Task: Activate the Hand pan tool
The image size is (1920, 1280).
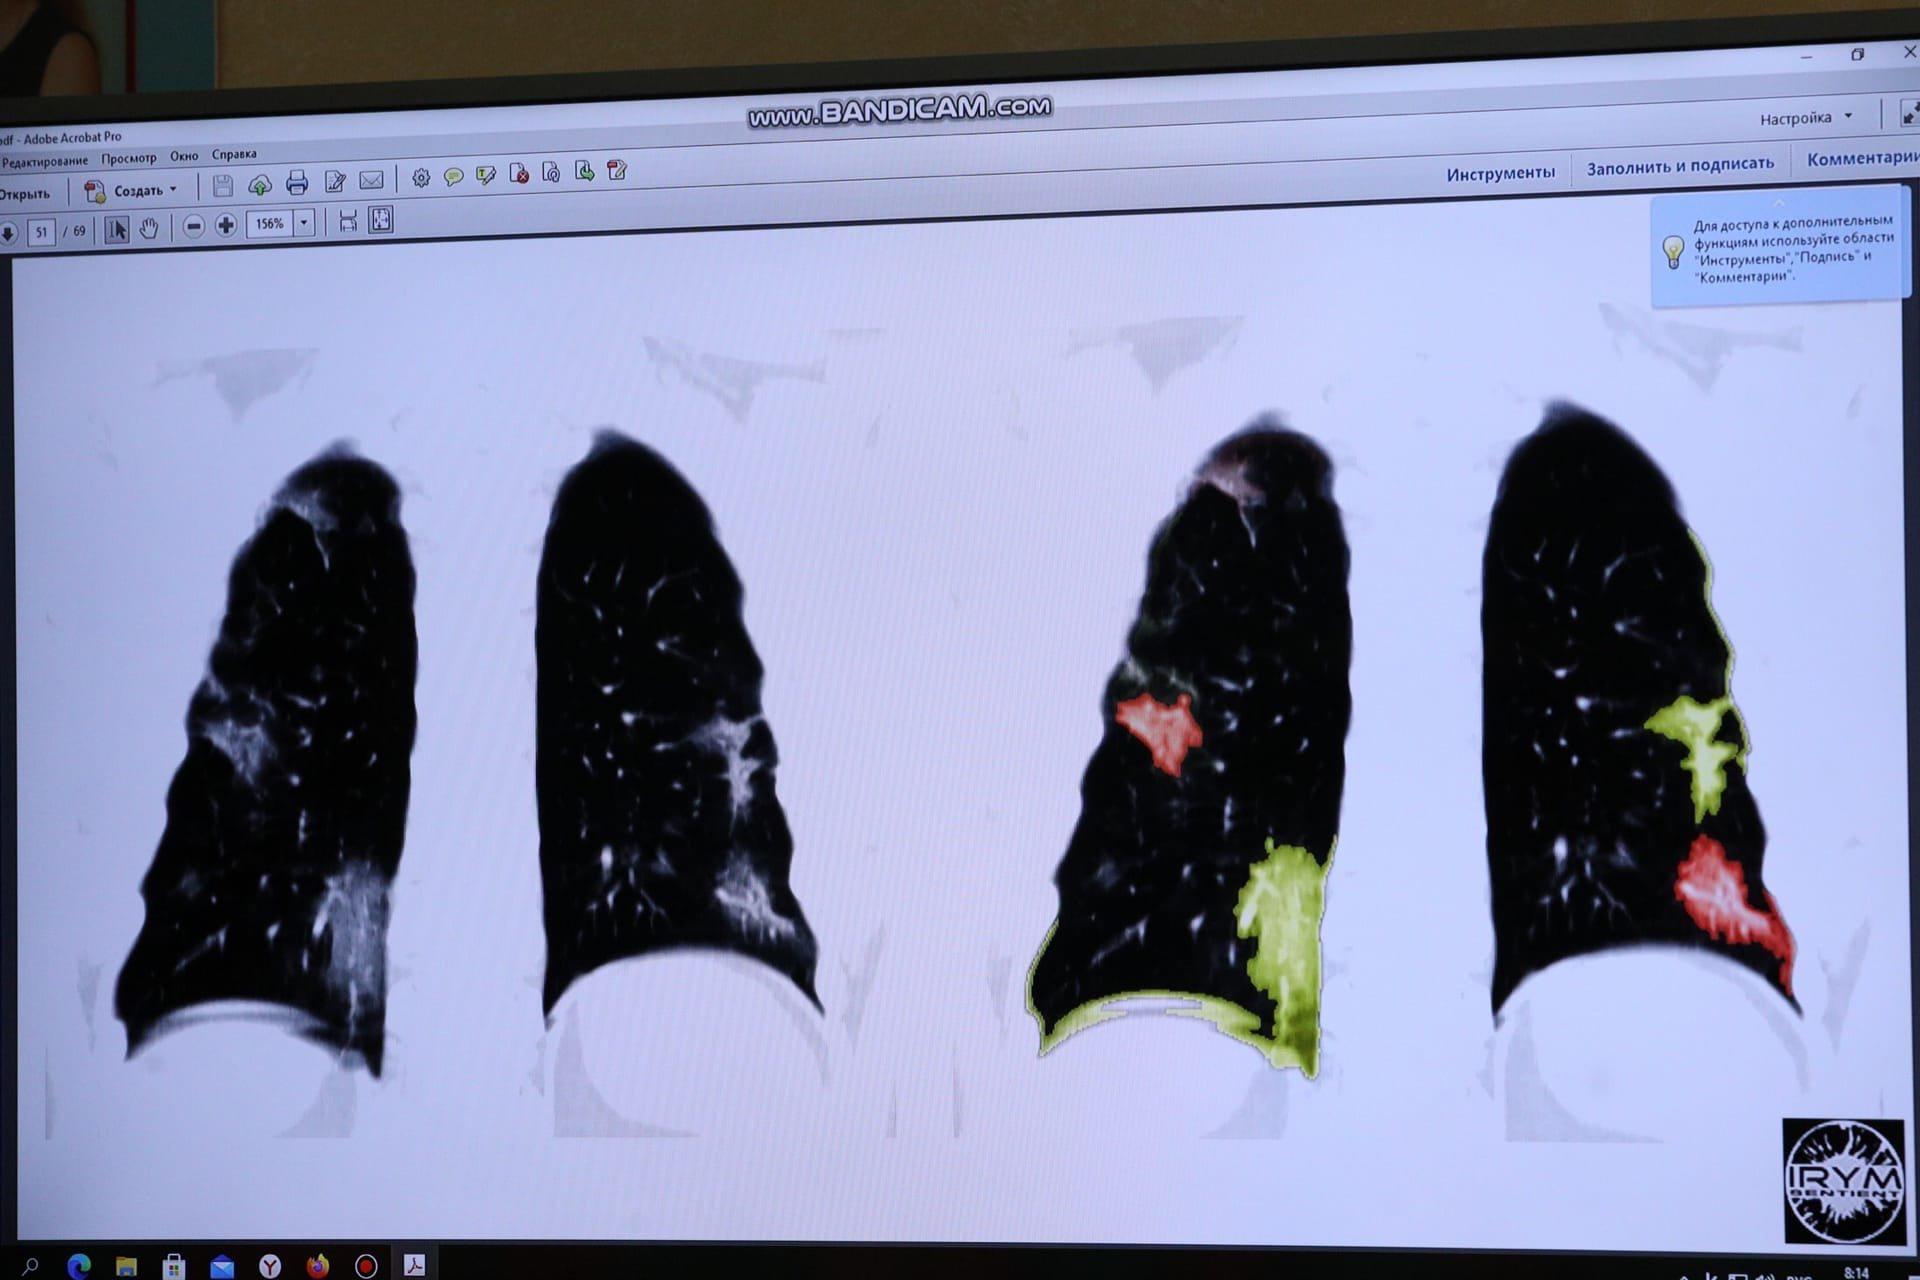Action: pyautogui.click(x=149, y=229)
